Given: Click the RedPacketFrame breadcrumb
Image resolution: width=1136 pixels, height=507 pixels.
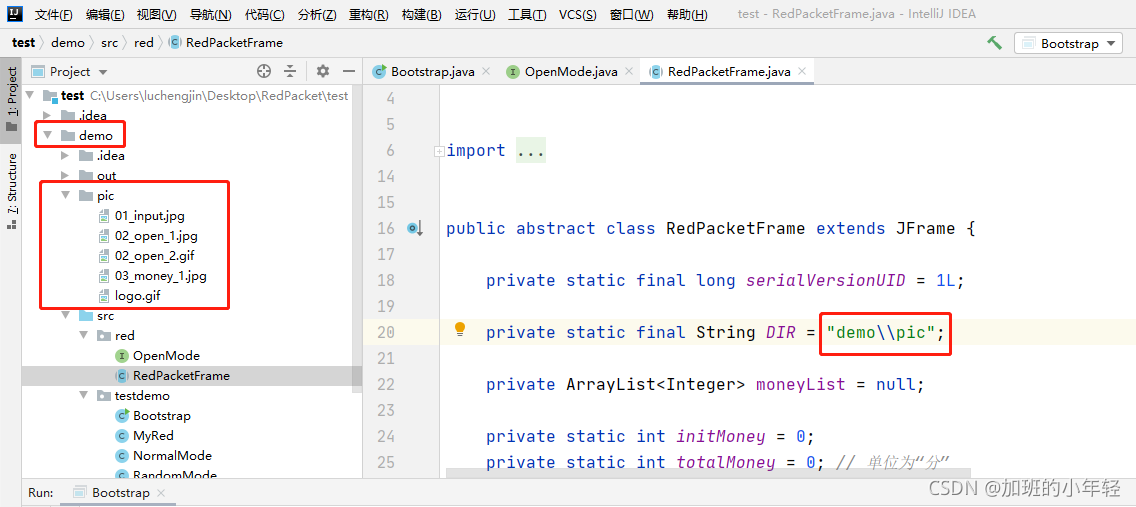Looking at the screenshot, I should point(226,43).
